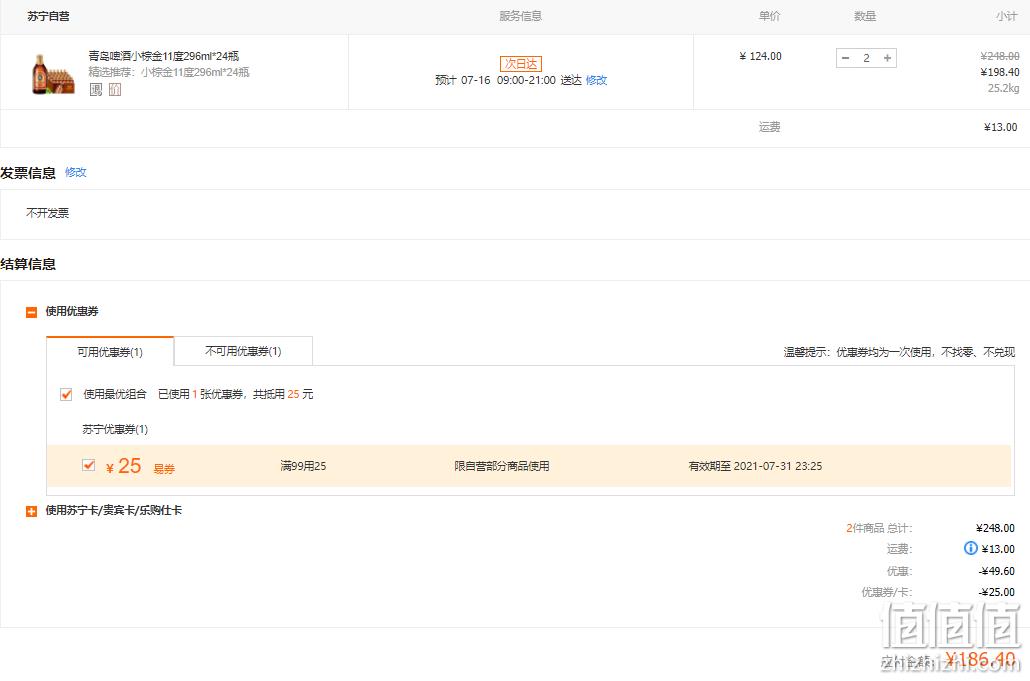Viewport: 1030px width, 681px height.
Task: Click the 服务信息 column header
Action: coord(520,16)
